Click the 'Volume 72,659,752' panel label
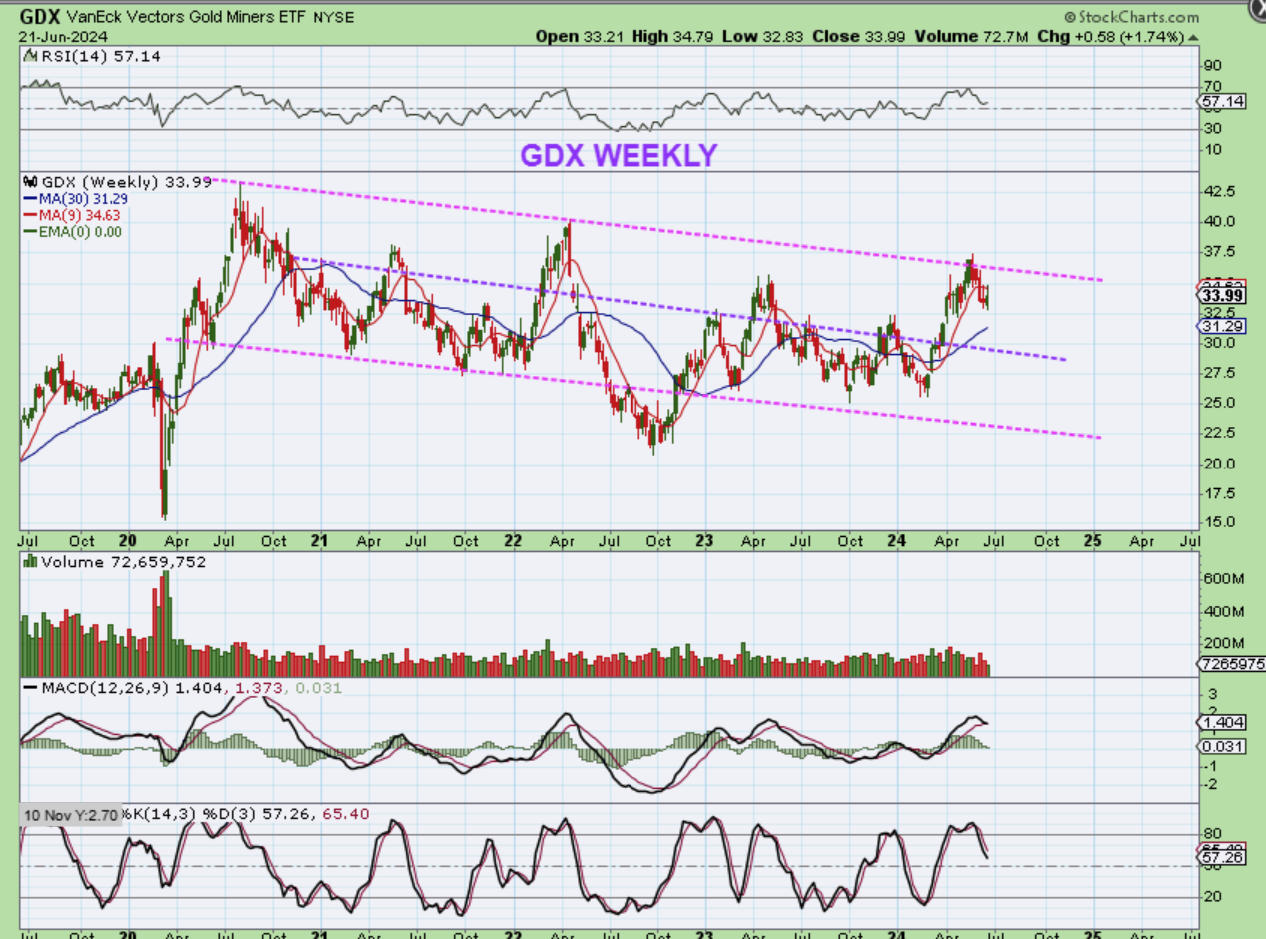Viewport: 1266px width, 939px height. tap(122, 562)
